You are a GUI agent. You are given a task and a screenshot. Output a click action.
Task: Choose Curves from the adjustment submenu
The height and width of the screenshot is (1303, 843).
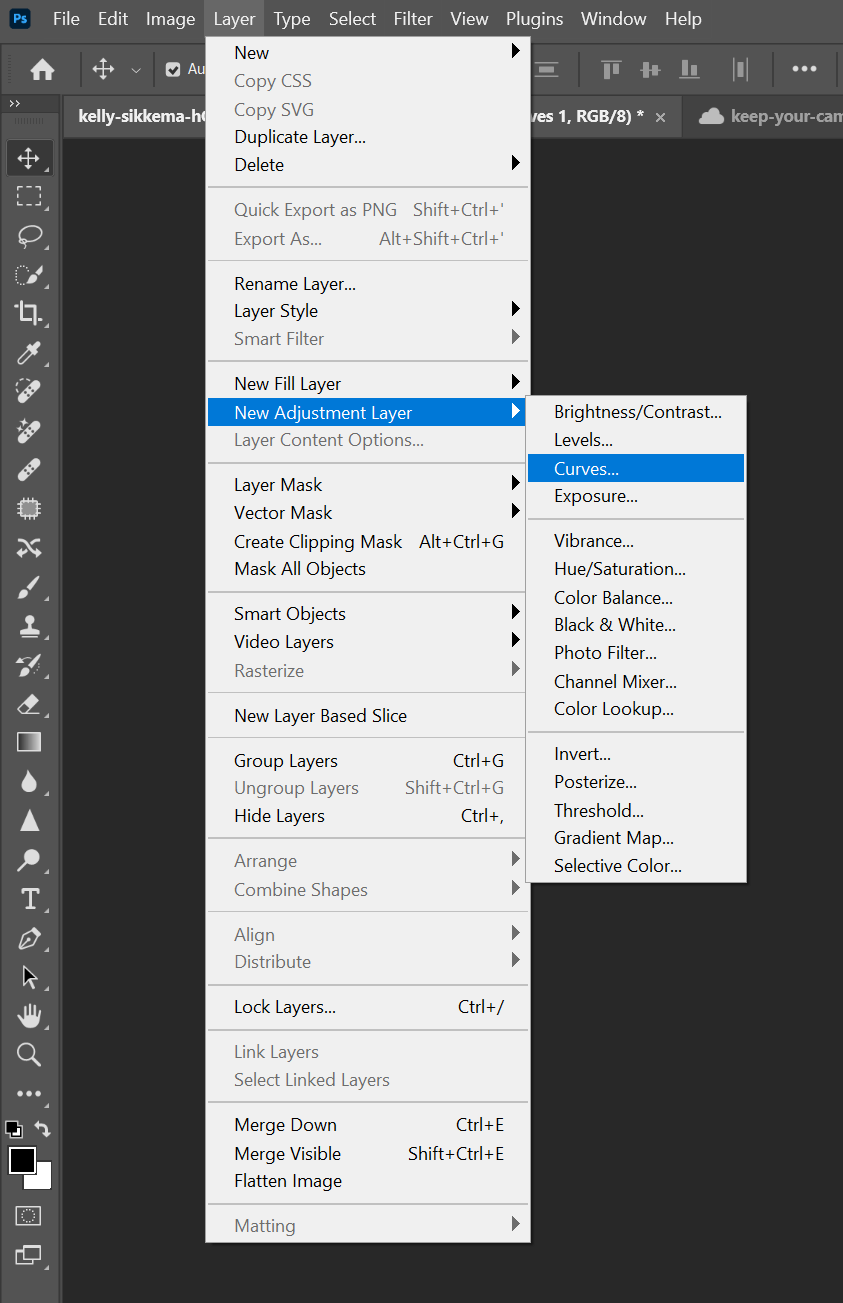[x=586, y=467]
